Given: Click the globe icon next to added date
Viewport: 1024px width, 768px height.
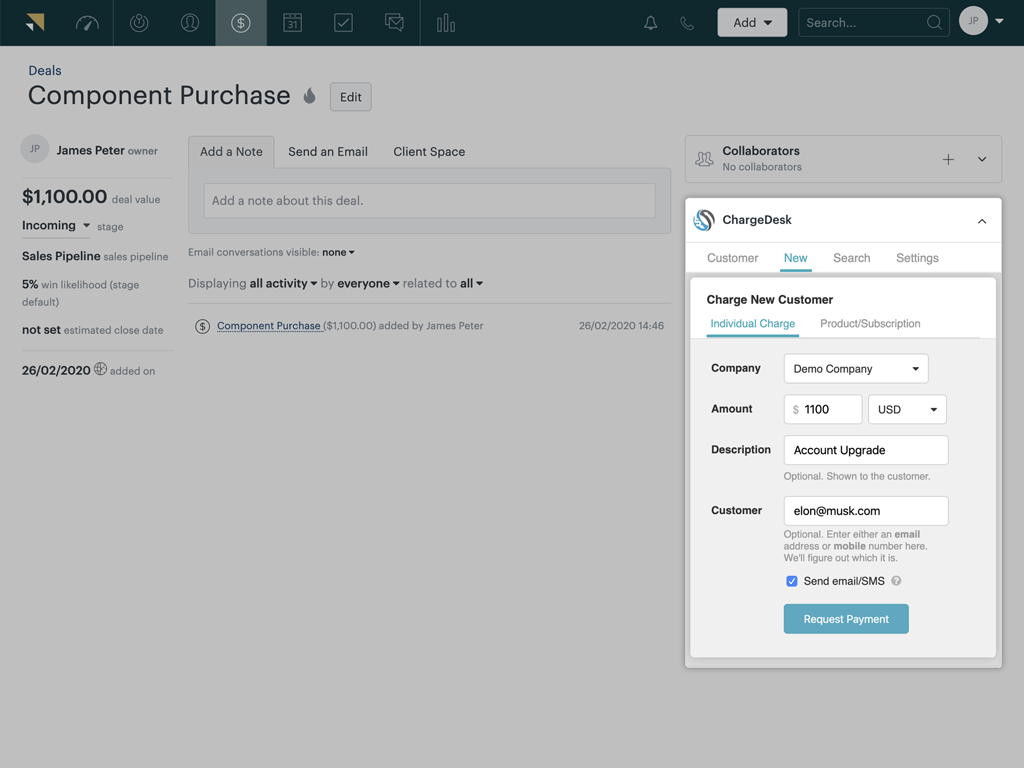Looking at the screenshot, I should pos(100,369).
